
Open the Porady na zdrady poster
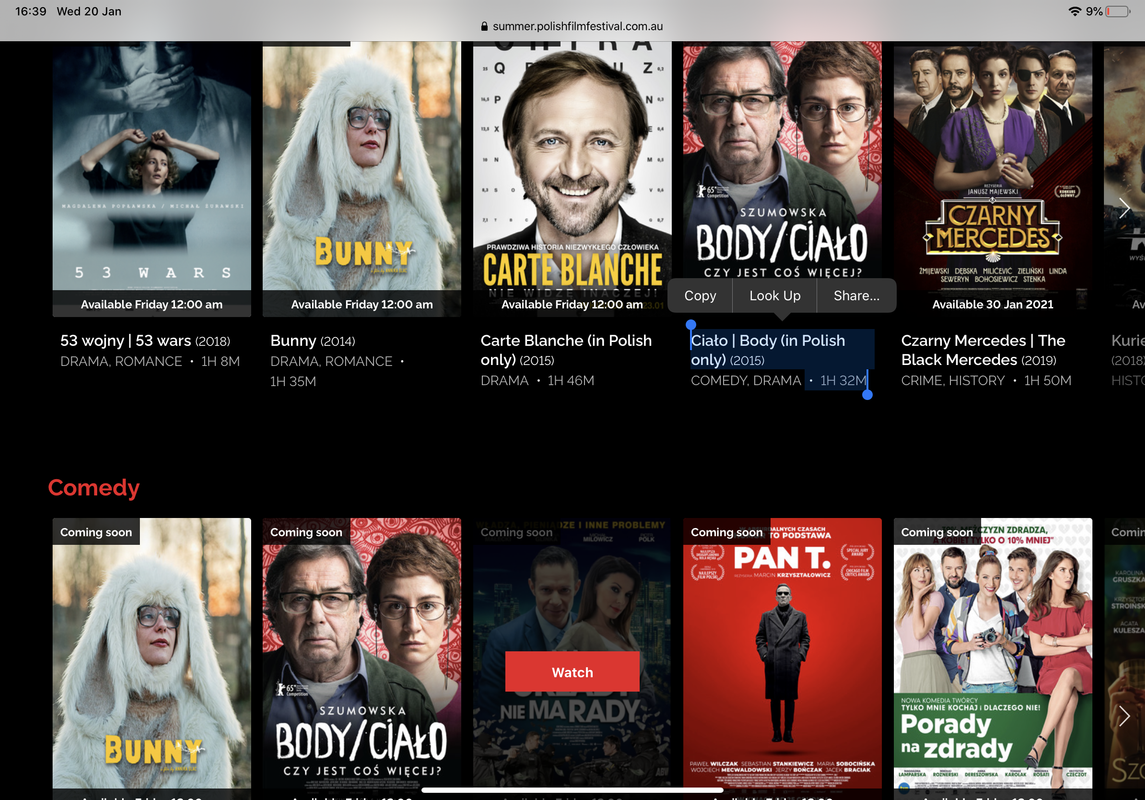[992, 653]
